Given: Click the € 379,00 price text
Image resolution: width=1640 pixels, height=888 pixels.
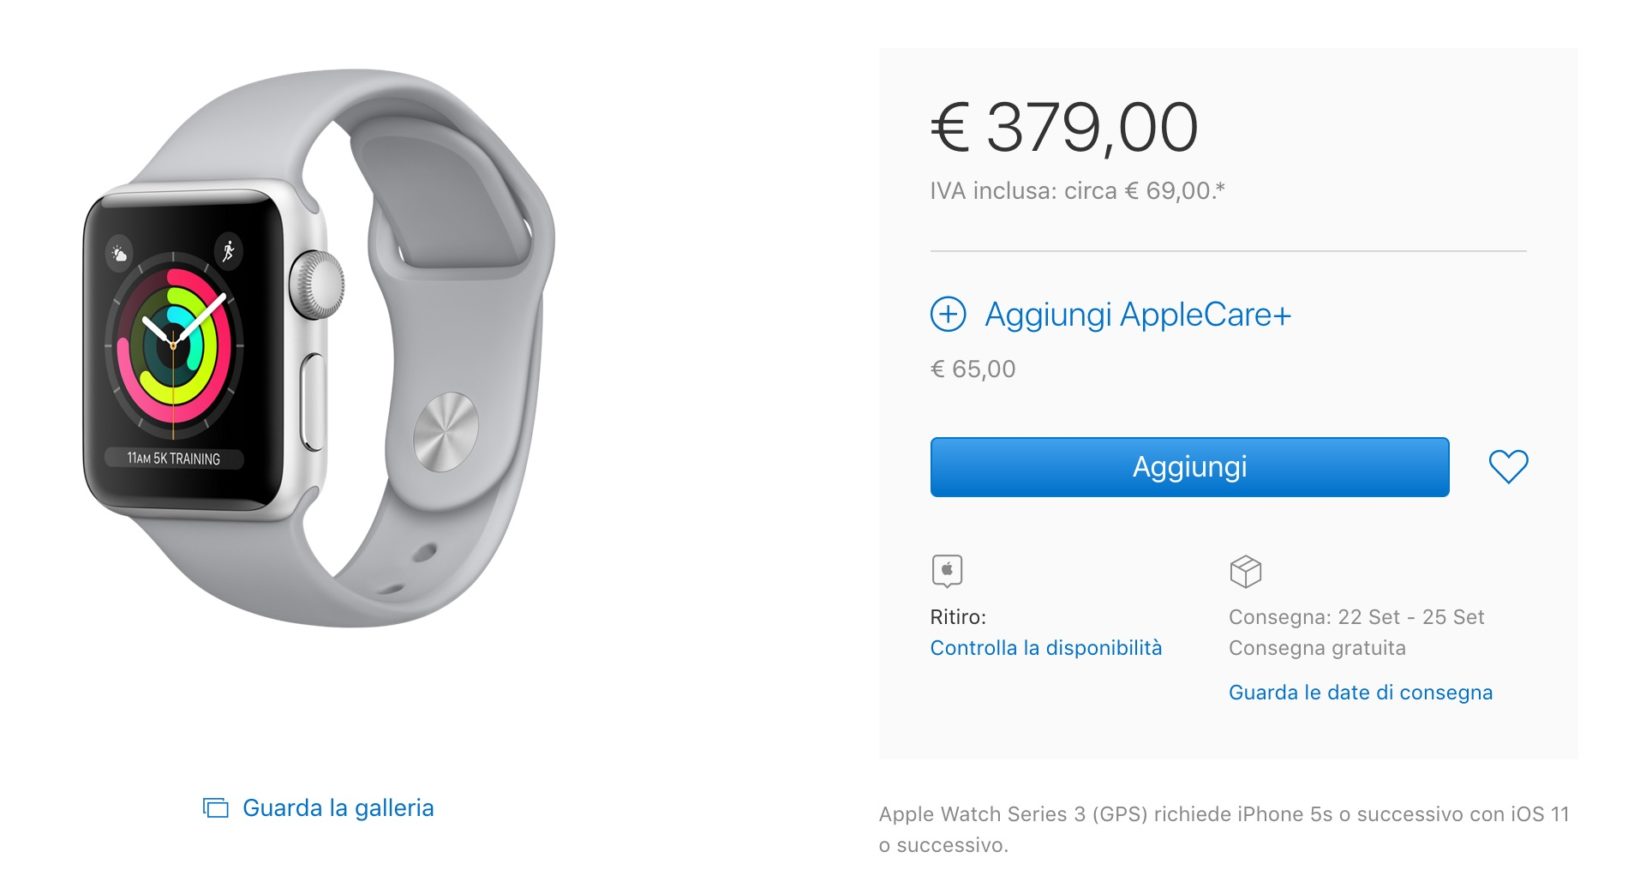Looking at the screenshot, I should pos(1064,128).
